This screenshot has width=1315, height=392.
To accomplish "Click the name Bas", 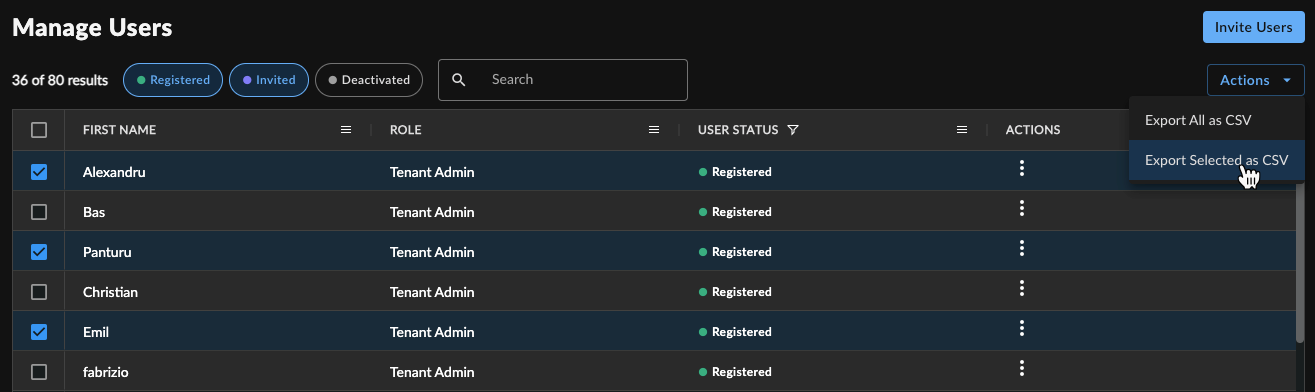I will coord(94,212).
